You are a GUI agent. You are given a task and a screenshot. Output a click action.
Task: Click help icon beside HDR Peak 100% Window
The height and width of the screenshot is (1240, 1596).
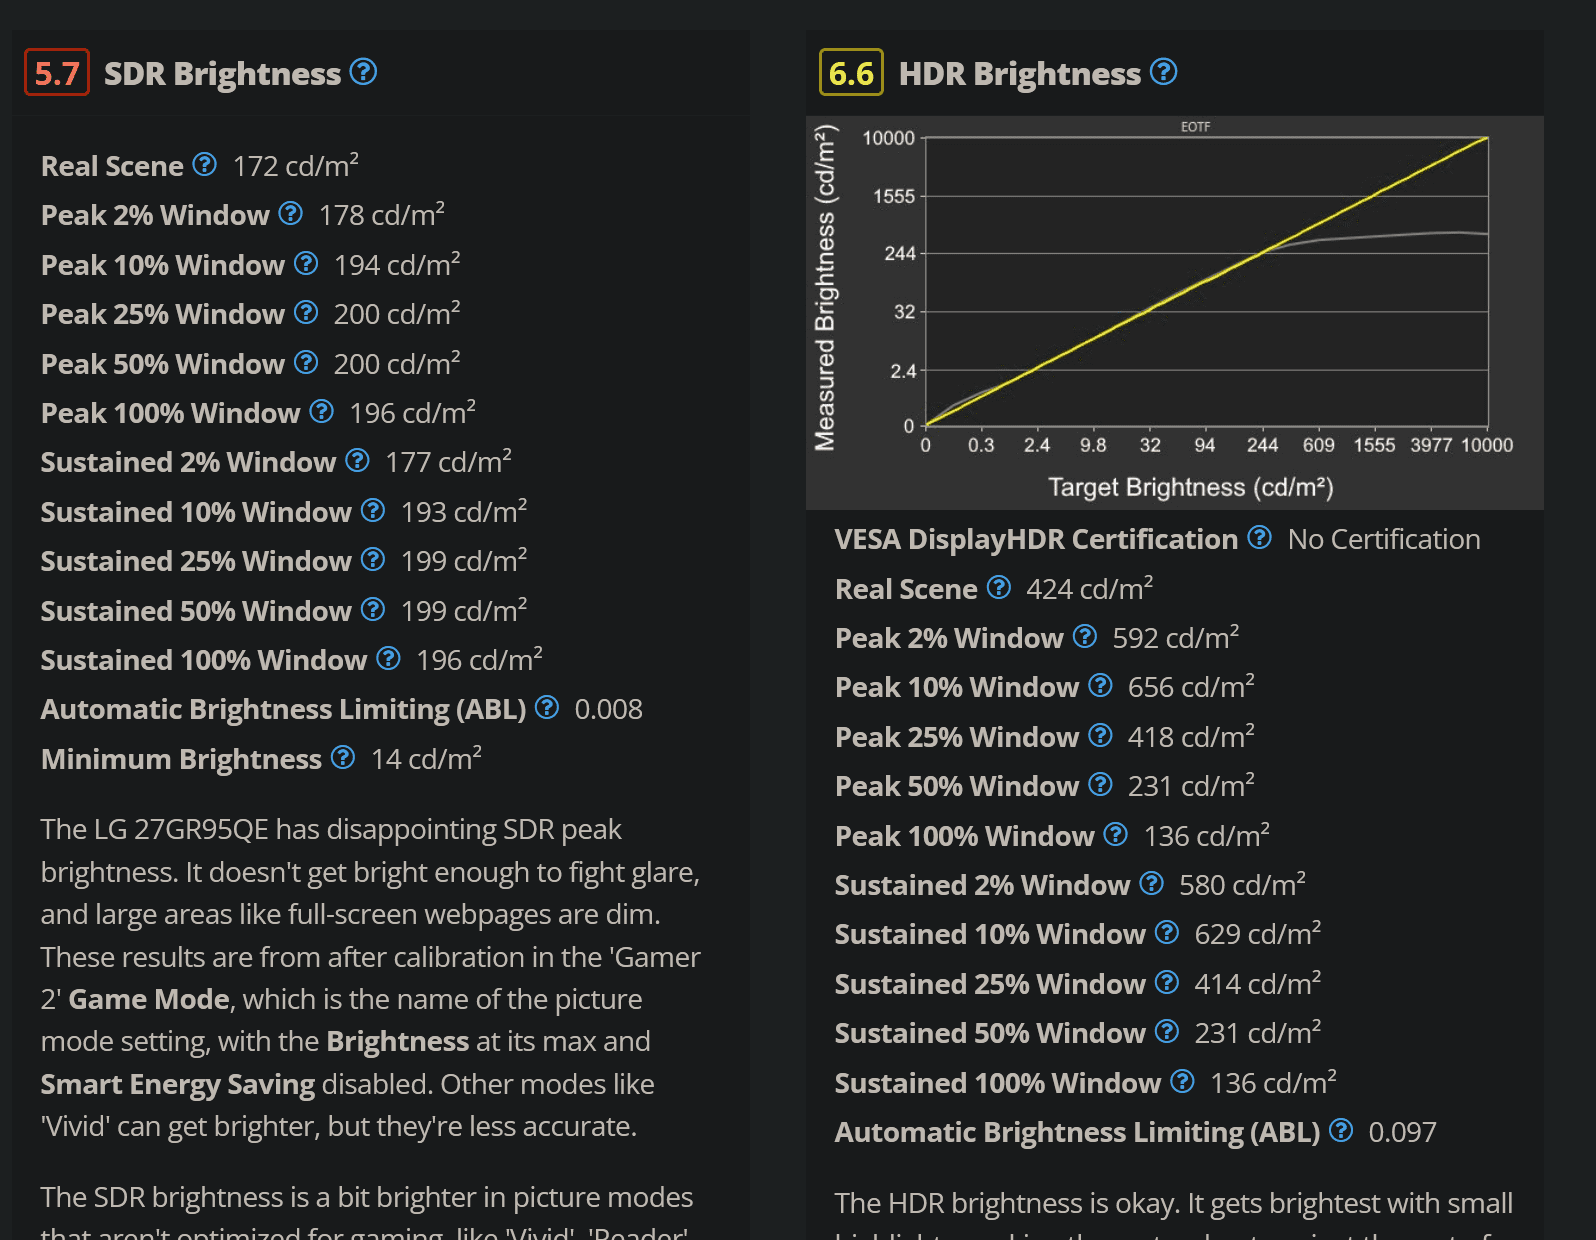(1116, 834)
